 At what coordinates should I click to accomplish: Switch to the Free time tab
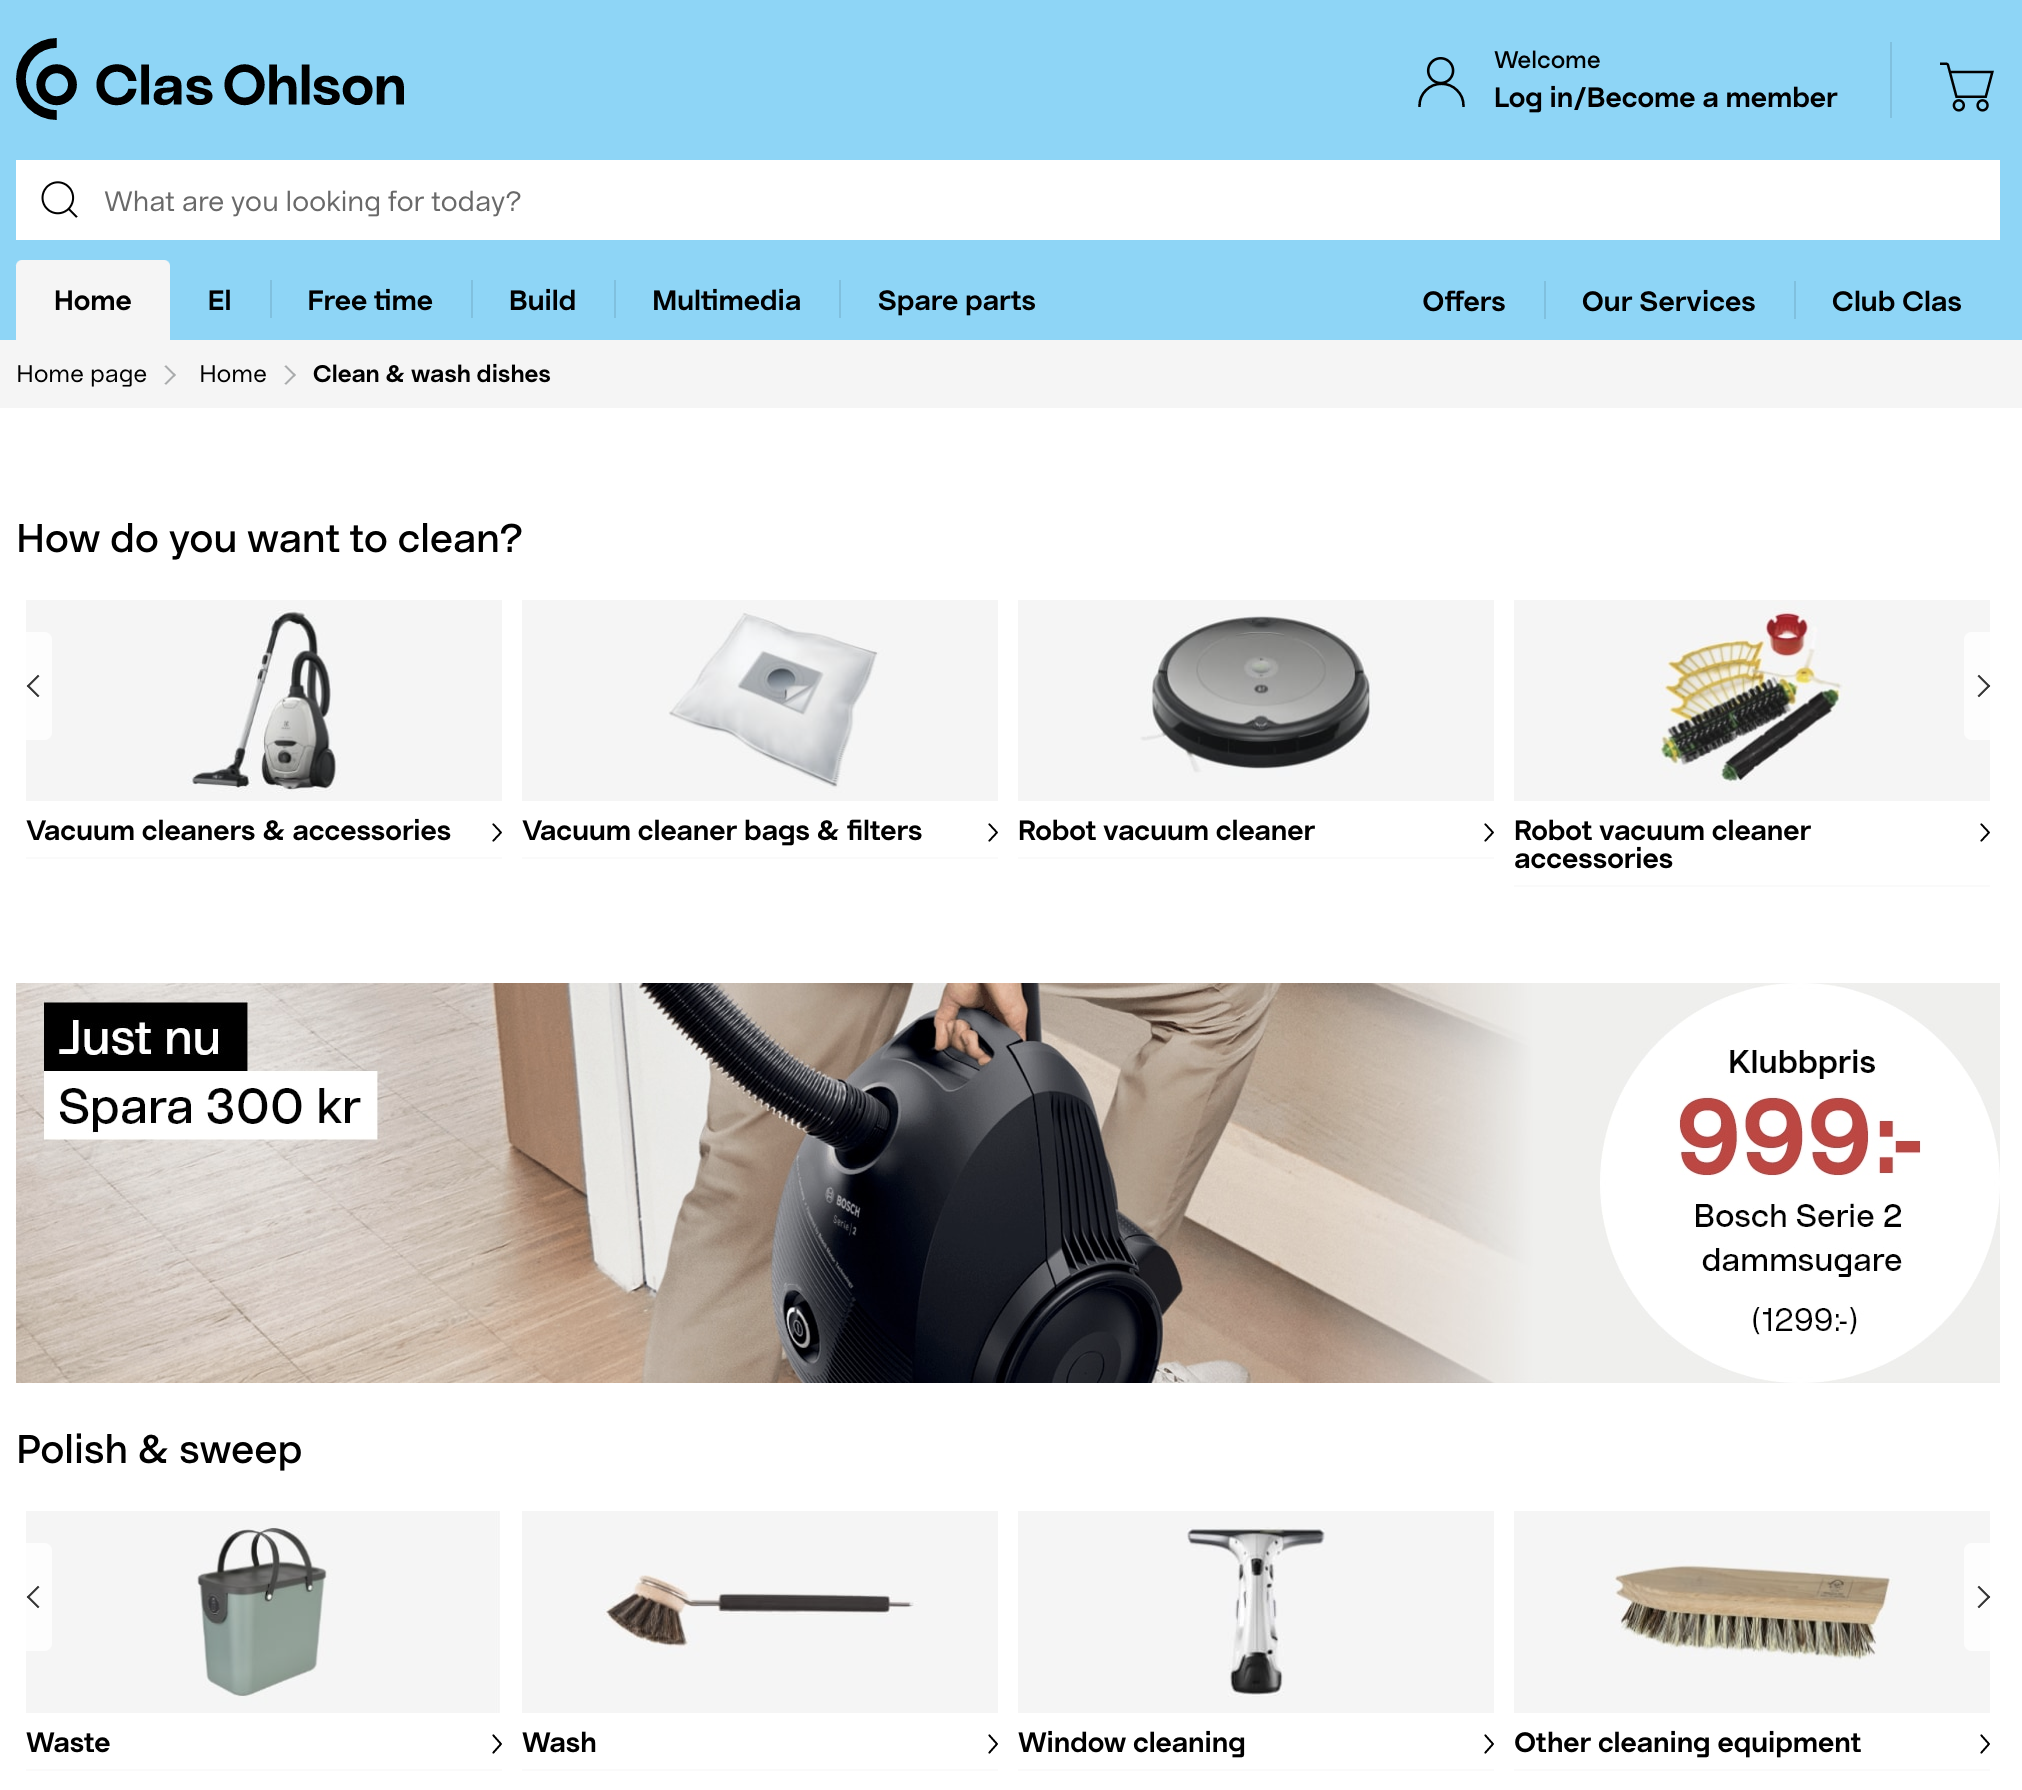tap(370, 300)
